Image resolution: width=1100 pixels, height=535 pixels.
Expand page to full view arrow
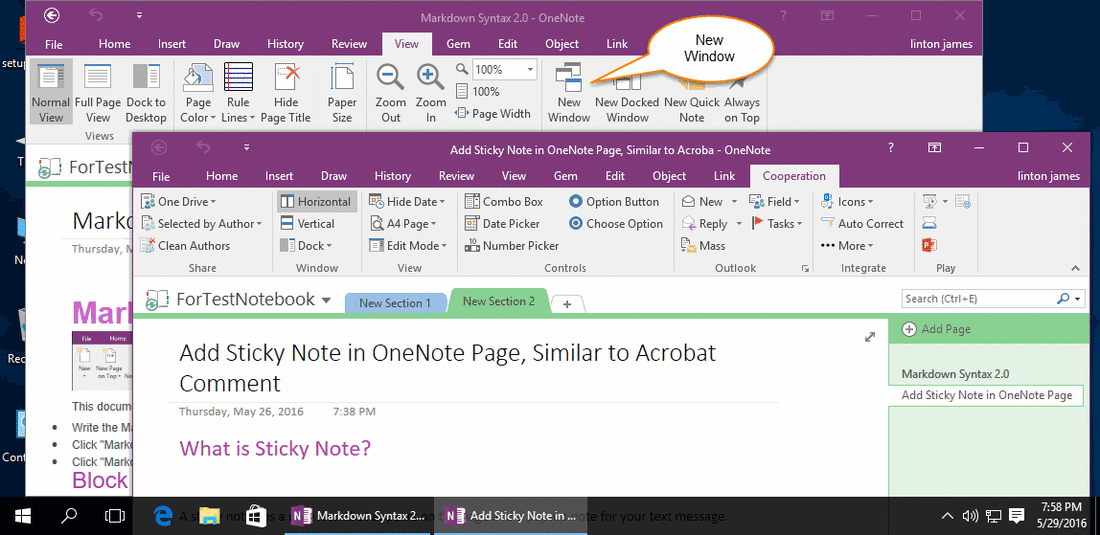tap(870, 337)
